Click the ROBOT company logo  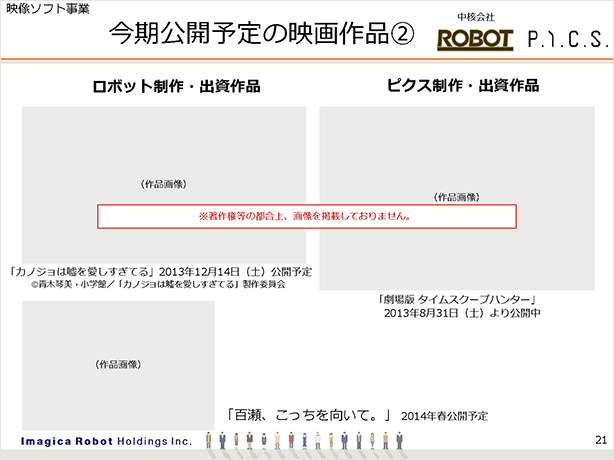[x=475, y=40]
